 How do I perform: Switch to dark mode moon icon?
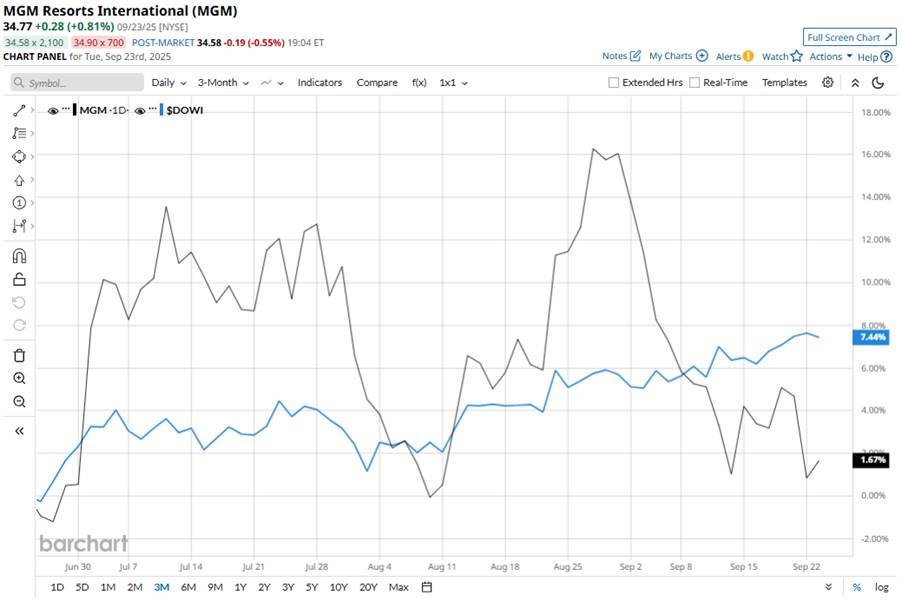pos(878,83)
